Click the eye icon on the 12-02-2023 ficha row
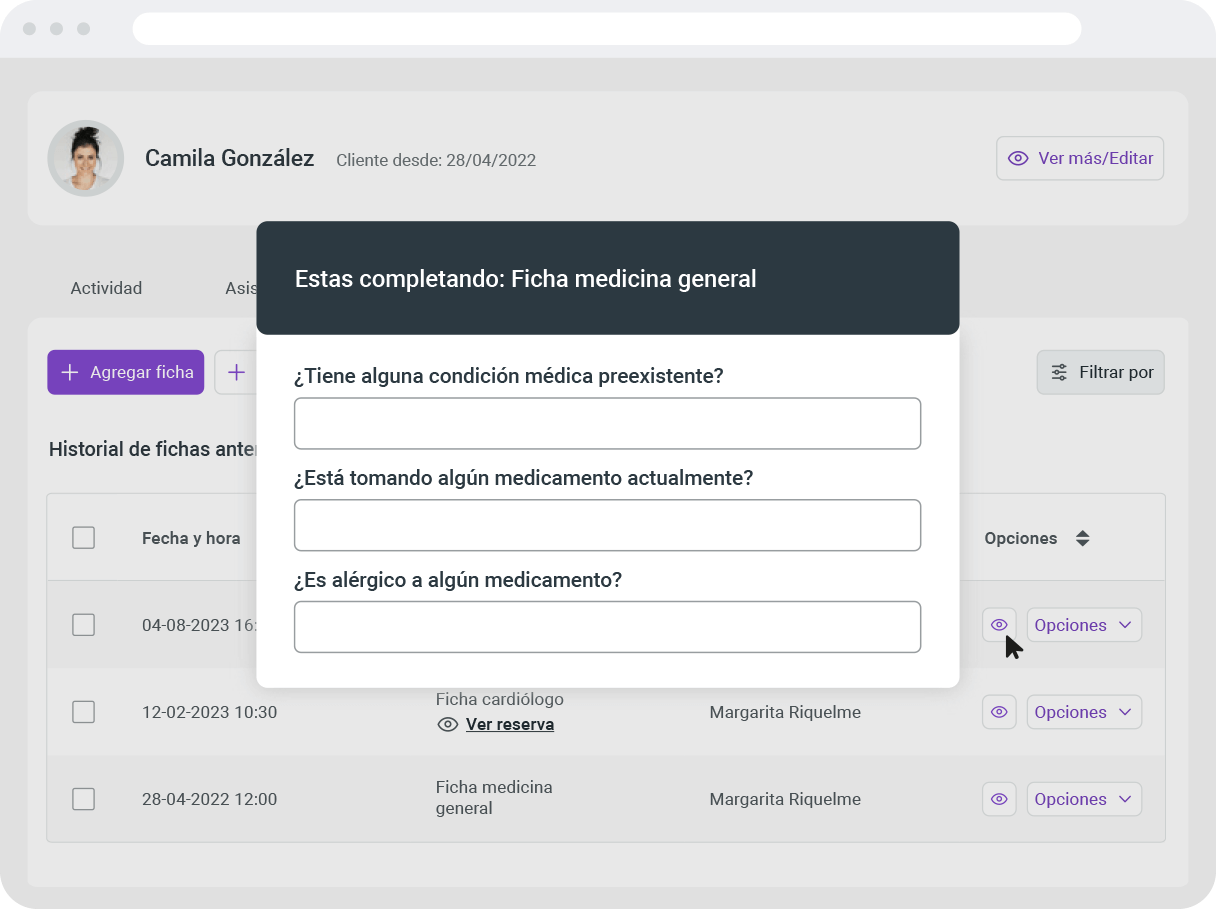1216x909 pixels. [998, 711]
